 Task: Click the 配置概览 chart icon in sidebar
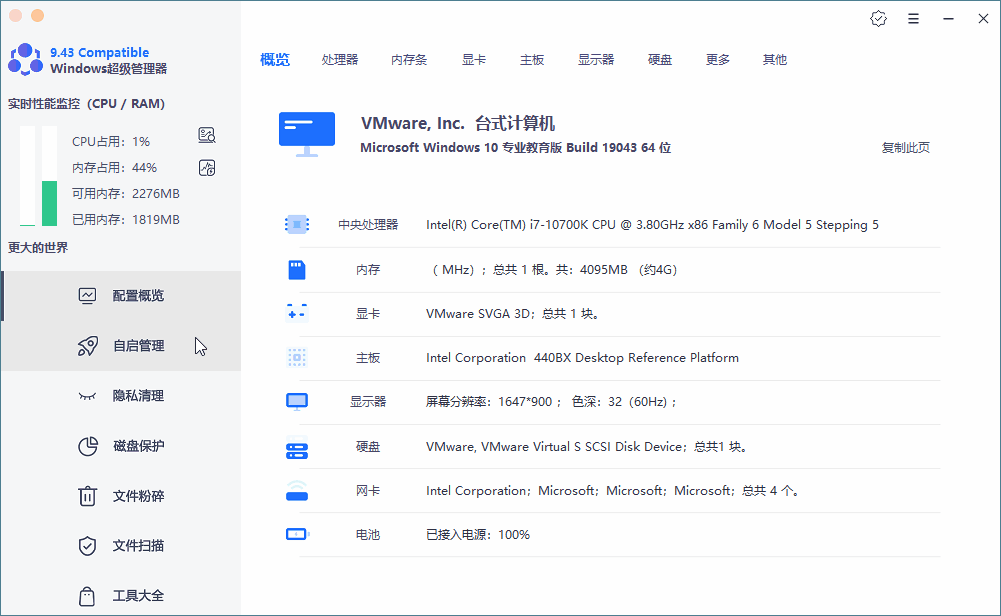point(88,295)
